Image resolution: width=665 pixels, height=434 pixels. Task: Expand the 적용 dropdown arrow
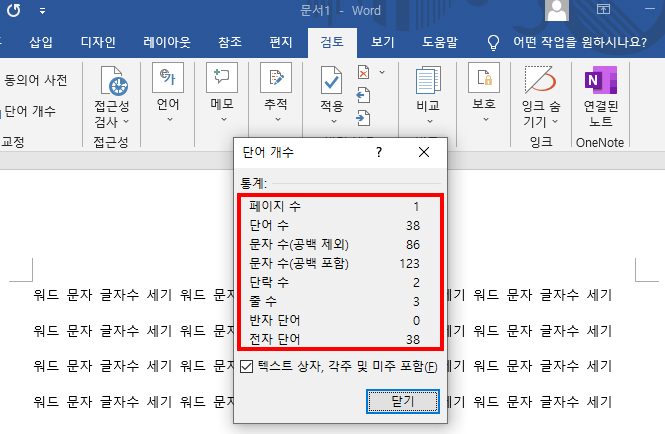click(334, 122)
